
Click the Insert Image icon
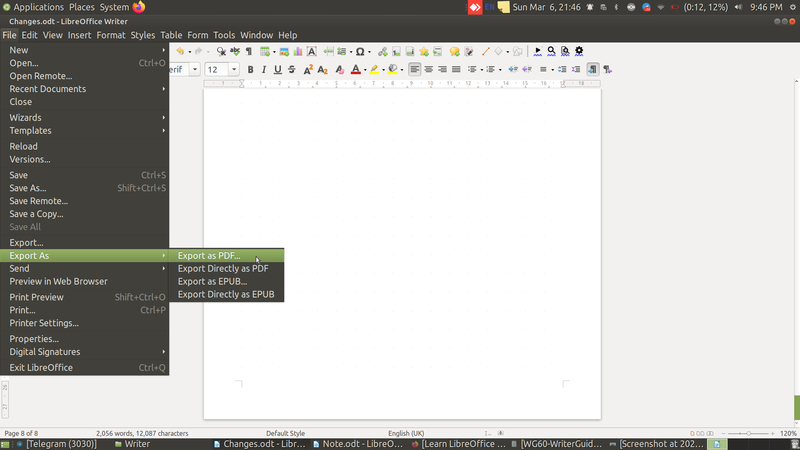(x=284, y=51)
